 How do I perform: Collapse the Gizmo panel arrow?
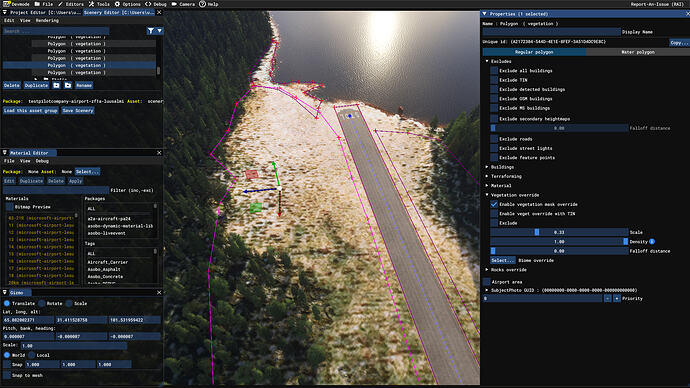point(5,293)
